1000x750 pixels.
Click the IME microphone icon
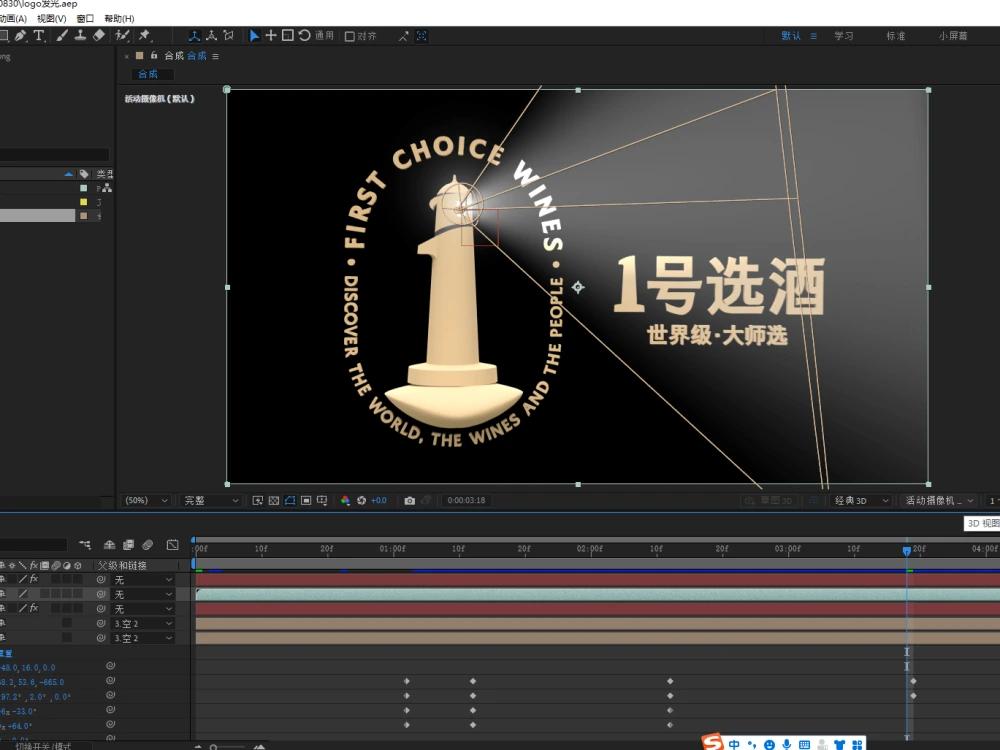(787, 744)
